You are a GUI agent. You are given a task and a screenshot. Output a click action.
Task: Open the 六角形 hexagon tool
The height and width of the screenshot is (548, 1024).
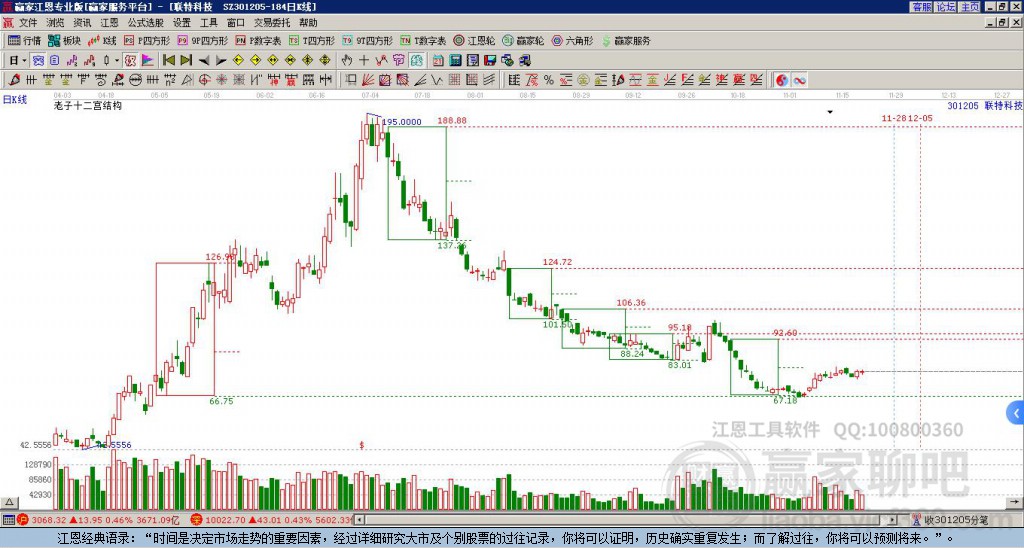point(573,40)
